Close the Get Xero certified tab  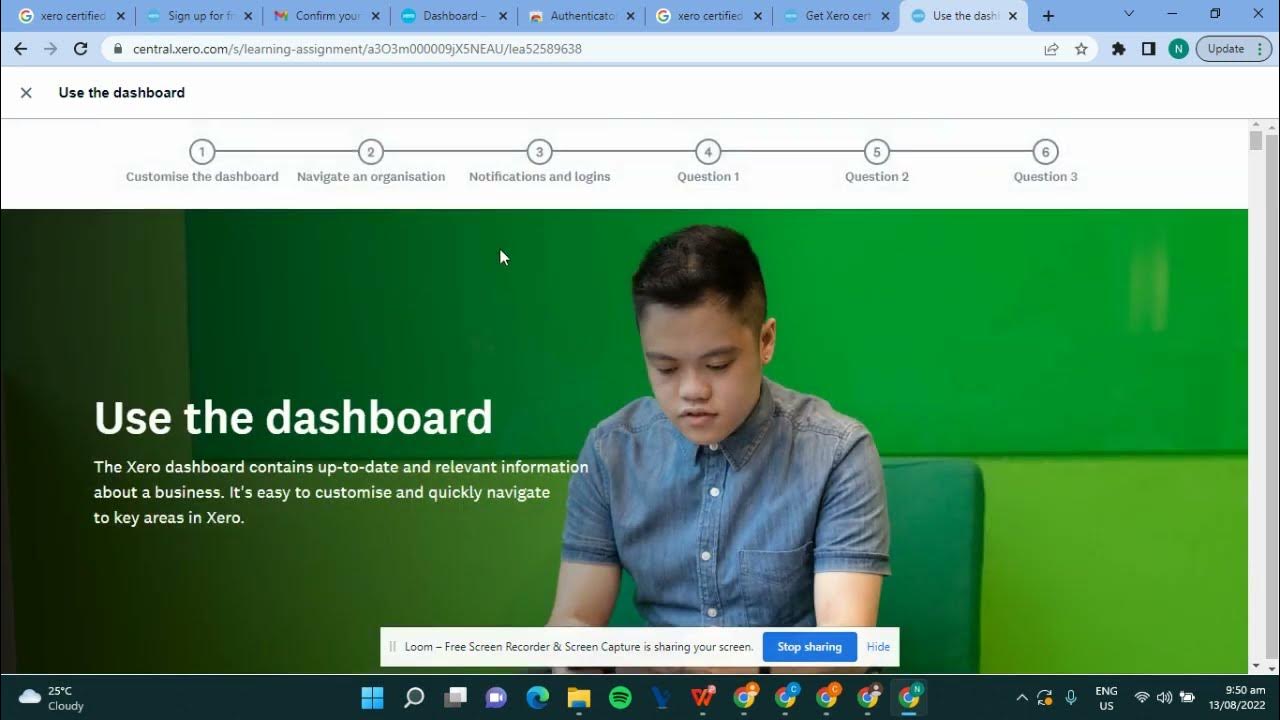[885, 16]
